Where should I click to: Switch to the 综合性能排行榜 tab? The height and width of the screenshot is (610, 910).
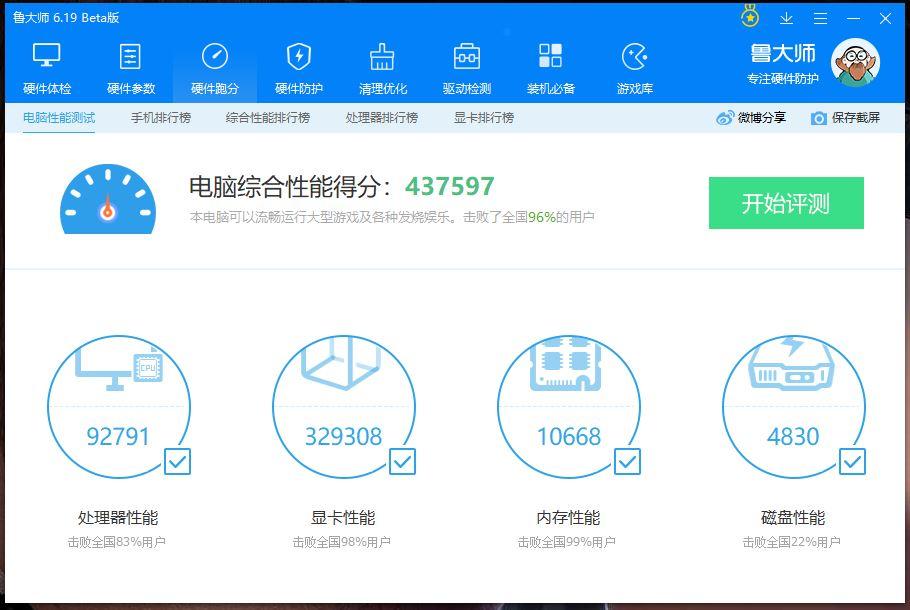pyautogui.click(x=268, y=118)
